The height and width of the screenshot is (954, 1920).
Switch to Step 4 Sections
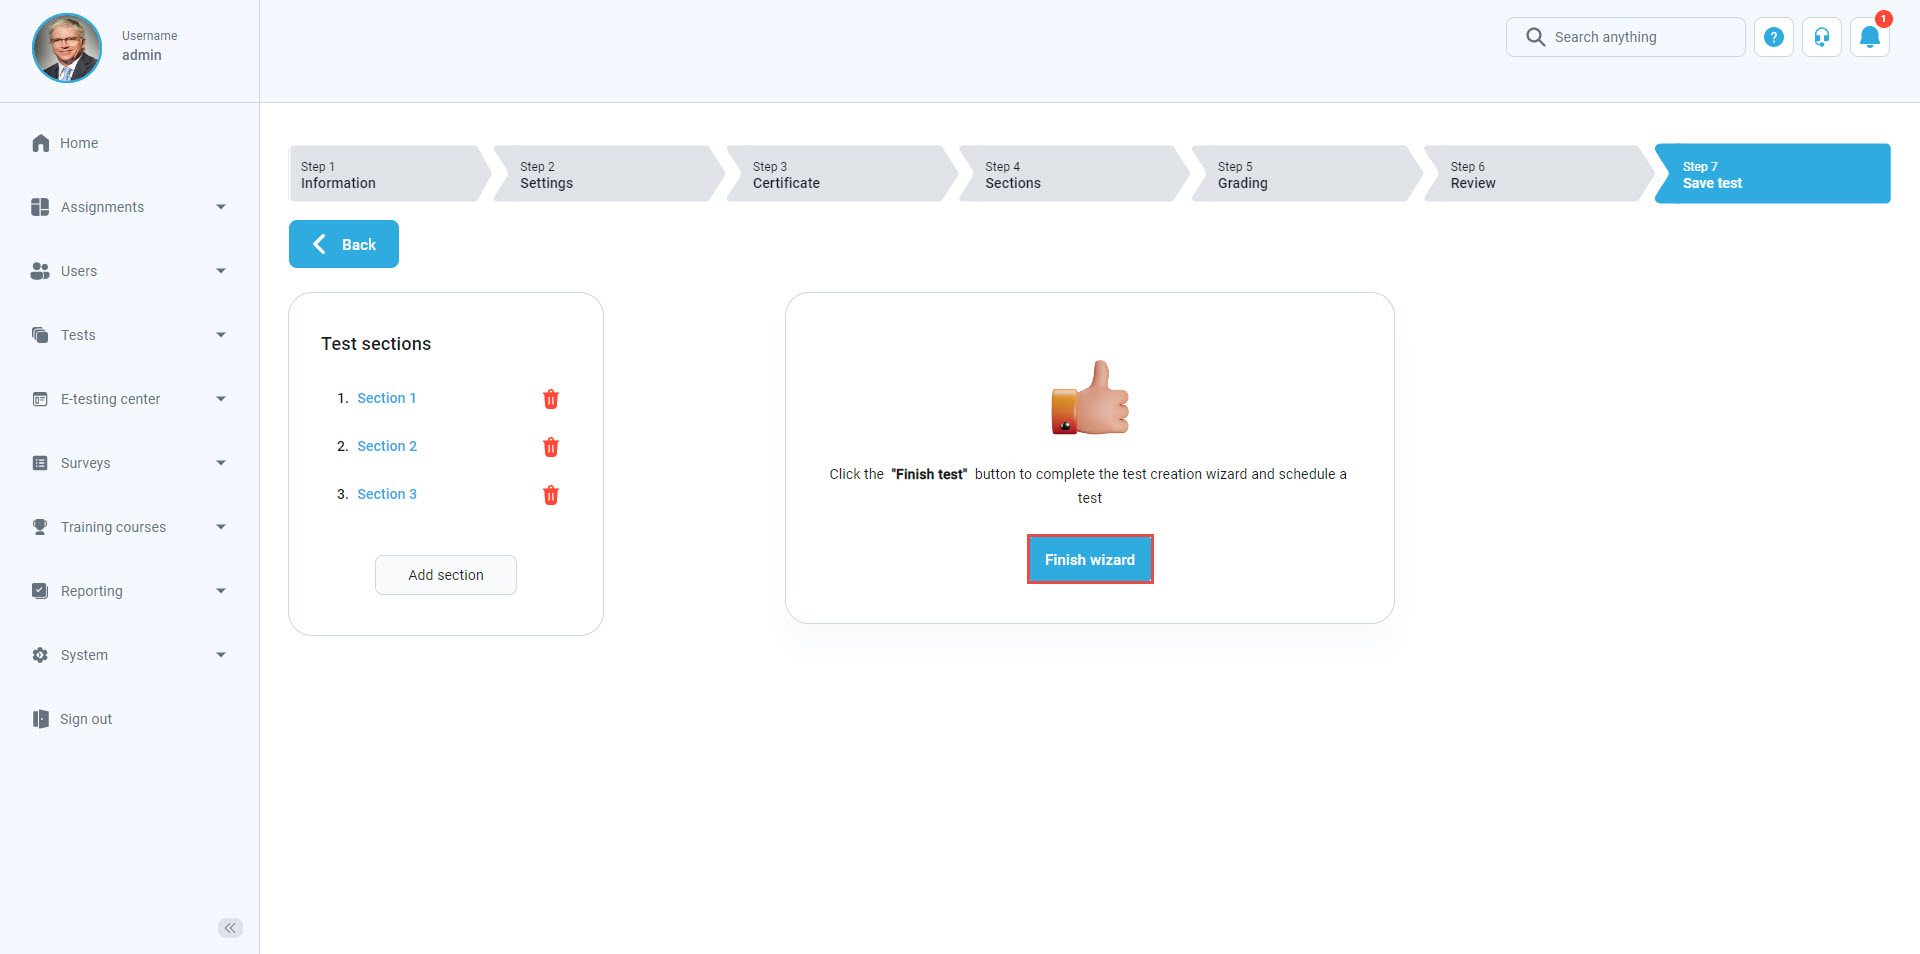(x=1070, y=175)
